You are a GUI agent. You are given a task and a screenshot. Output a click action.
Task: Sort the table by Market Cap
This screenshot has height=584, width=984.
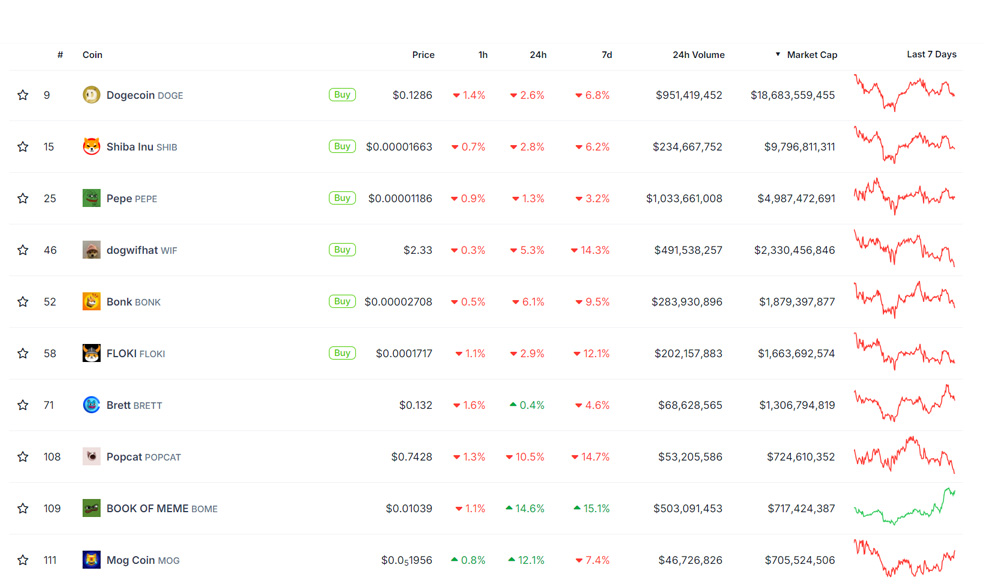(x=806, y=55)
